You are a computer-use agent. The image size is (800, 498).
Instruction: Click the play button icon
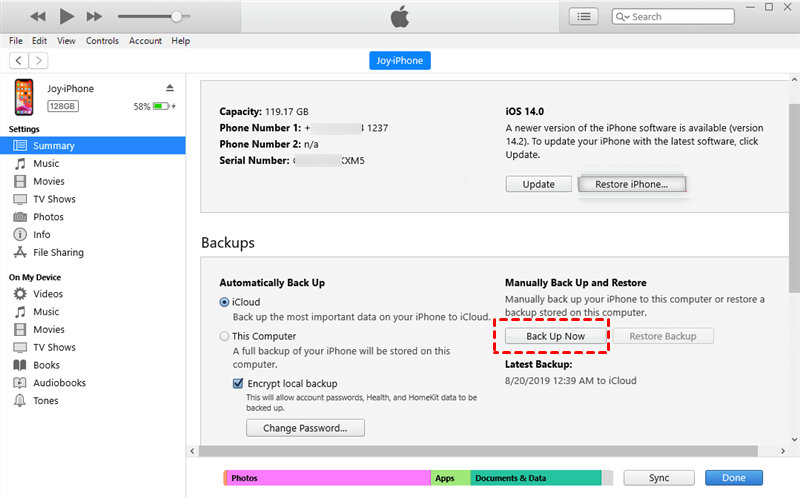(x=66, y=16)
